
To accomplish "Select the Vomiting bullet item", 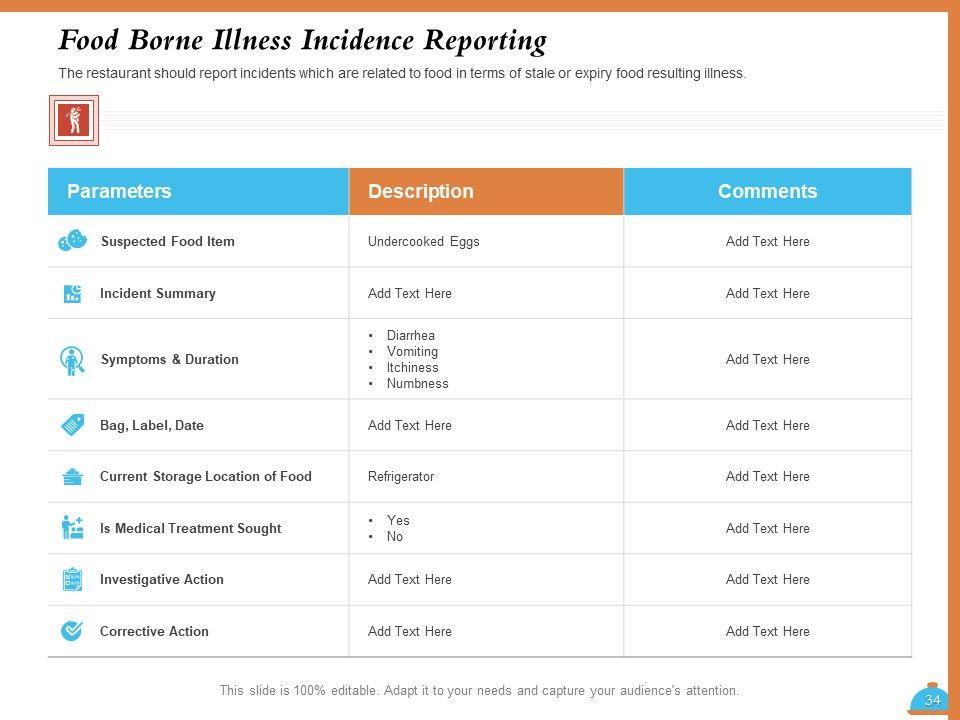I will (412, 351).
